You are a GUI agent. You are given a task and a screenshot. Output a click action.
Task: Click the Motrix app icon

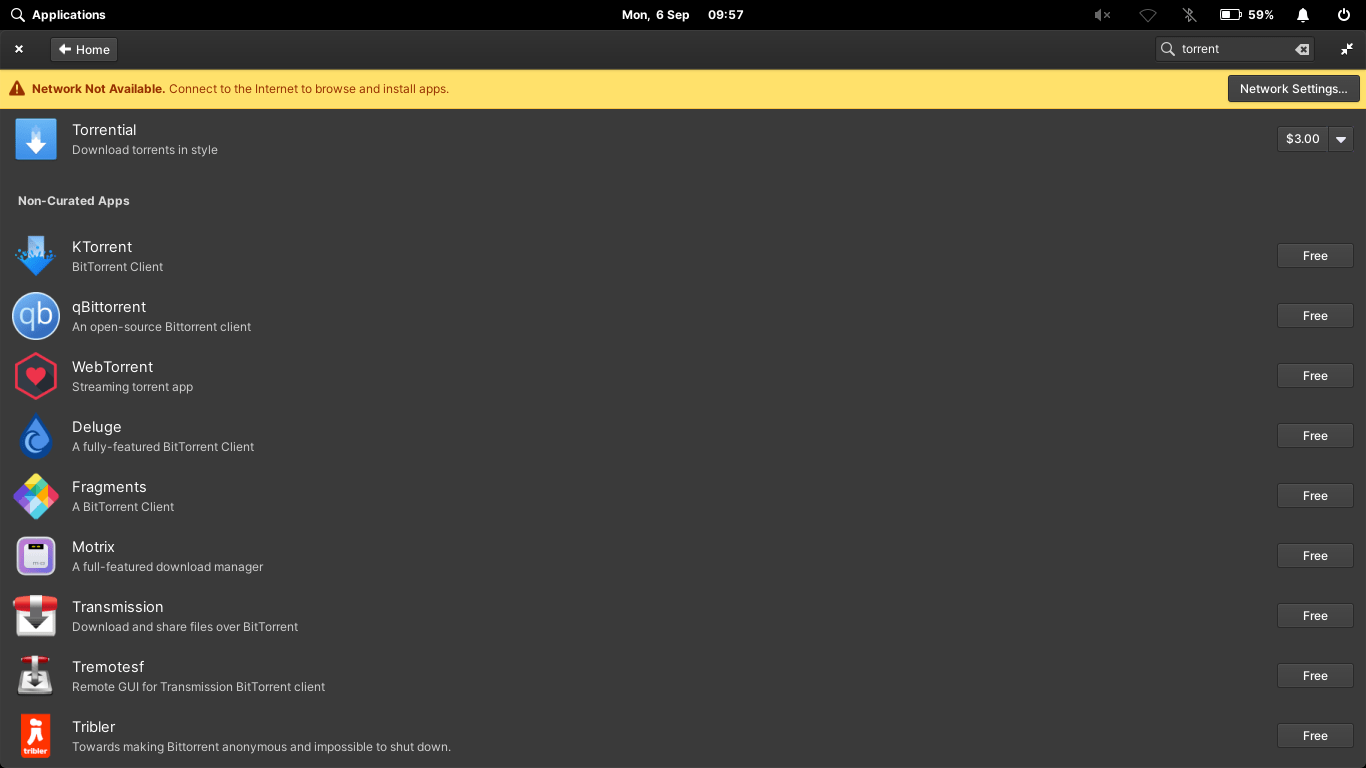36,556
